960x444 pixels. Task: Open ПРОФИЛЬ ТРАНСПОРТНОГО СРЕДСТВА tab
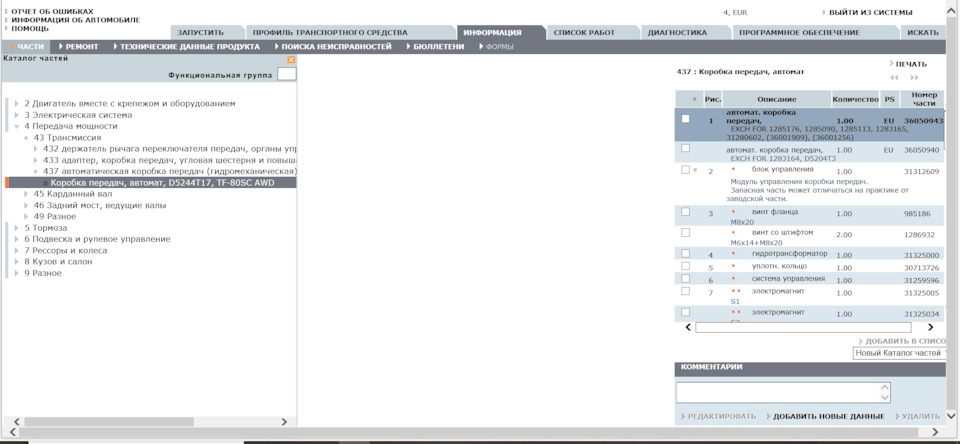coord(330,32)
